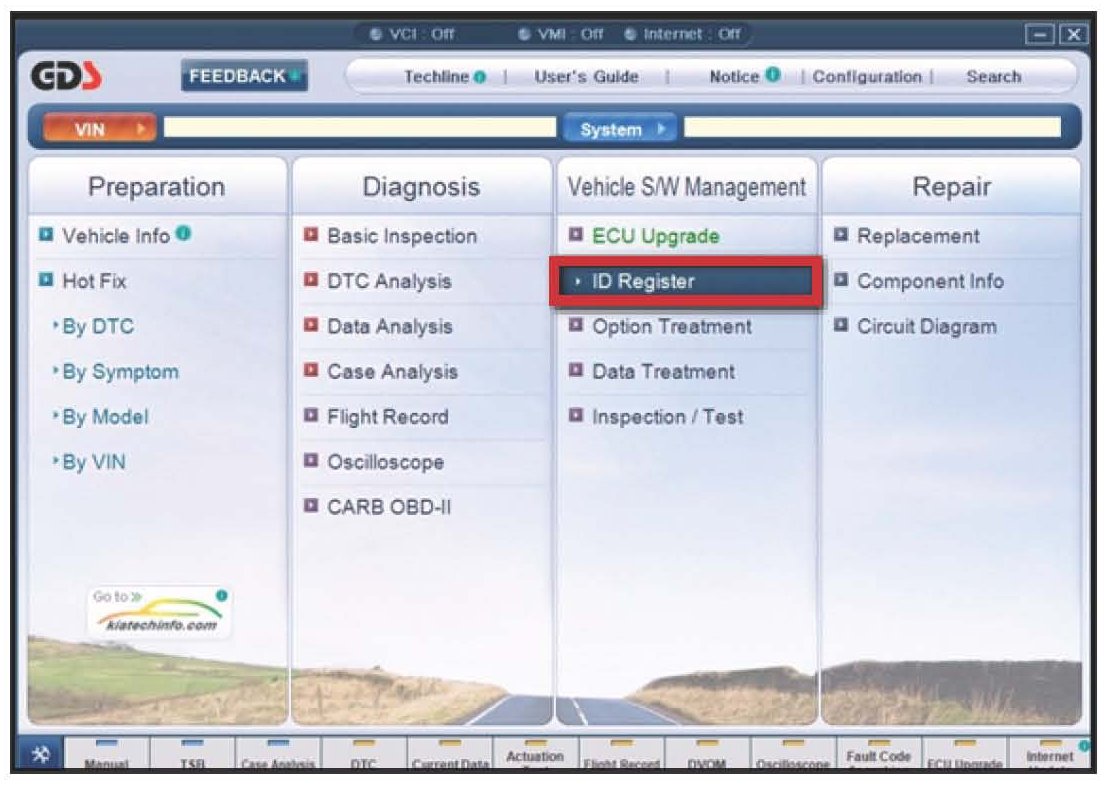This screenshot has width=1113, height=789.
Task: Expand the orange VIN selector button
Action: 99,129
